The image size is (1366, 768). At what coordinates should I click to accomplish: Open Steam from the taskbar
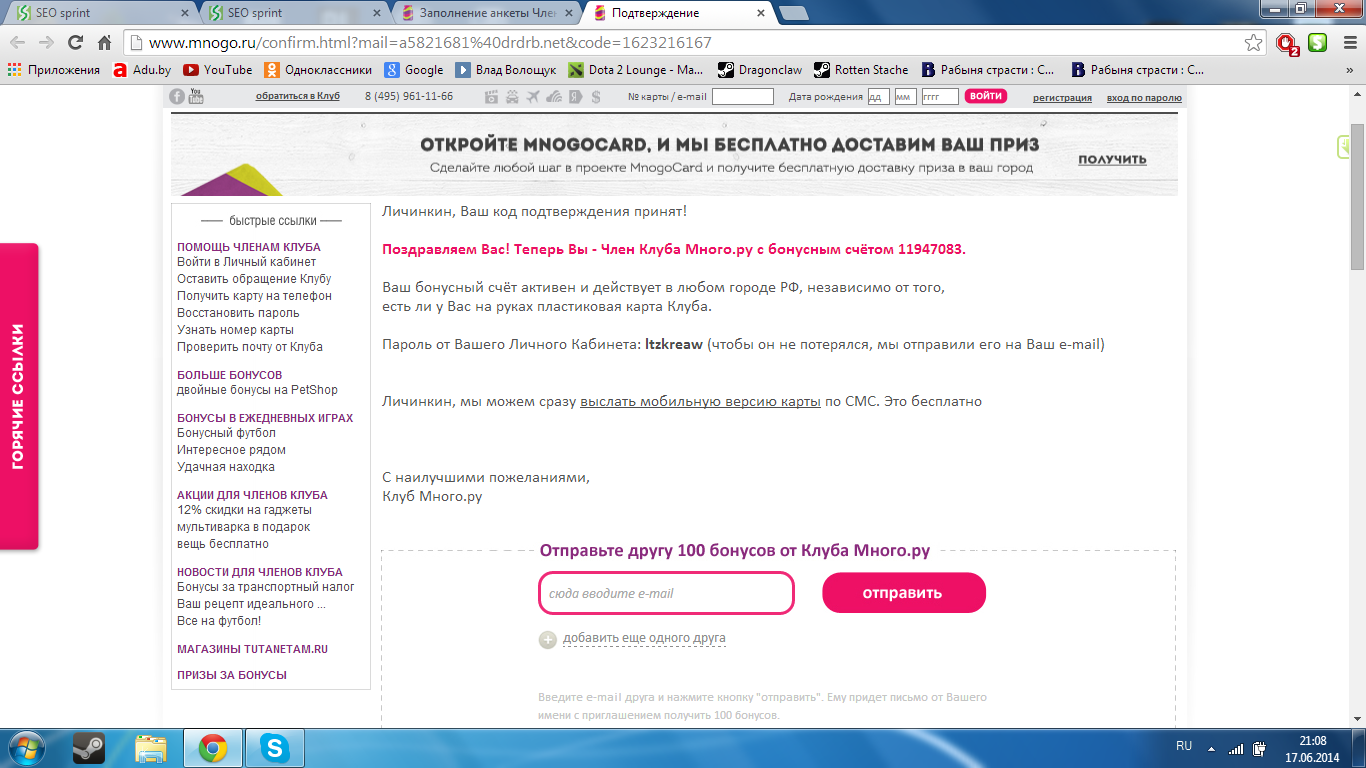(x=89, y=748)
